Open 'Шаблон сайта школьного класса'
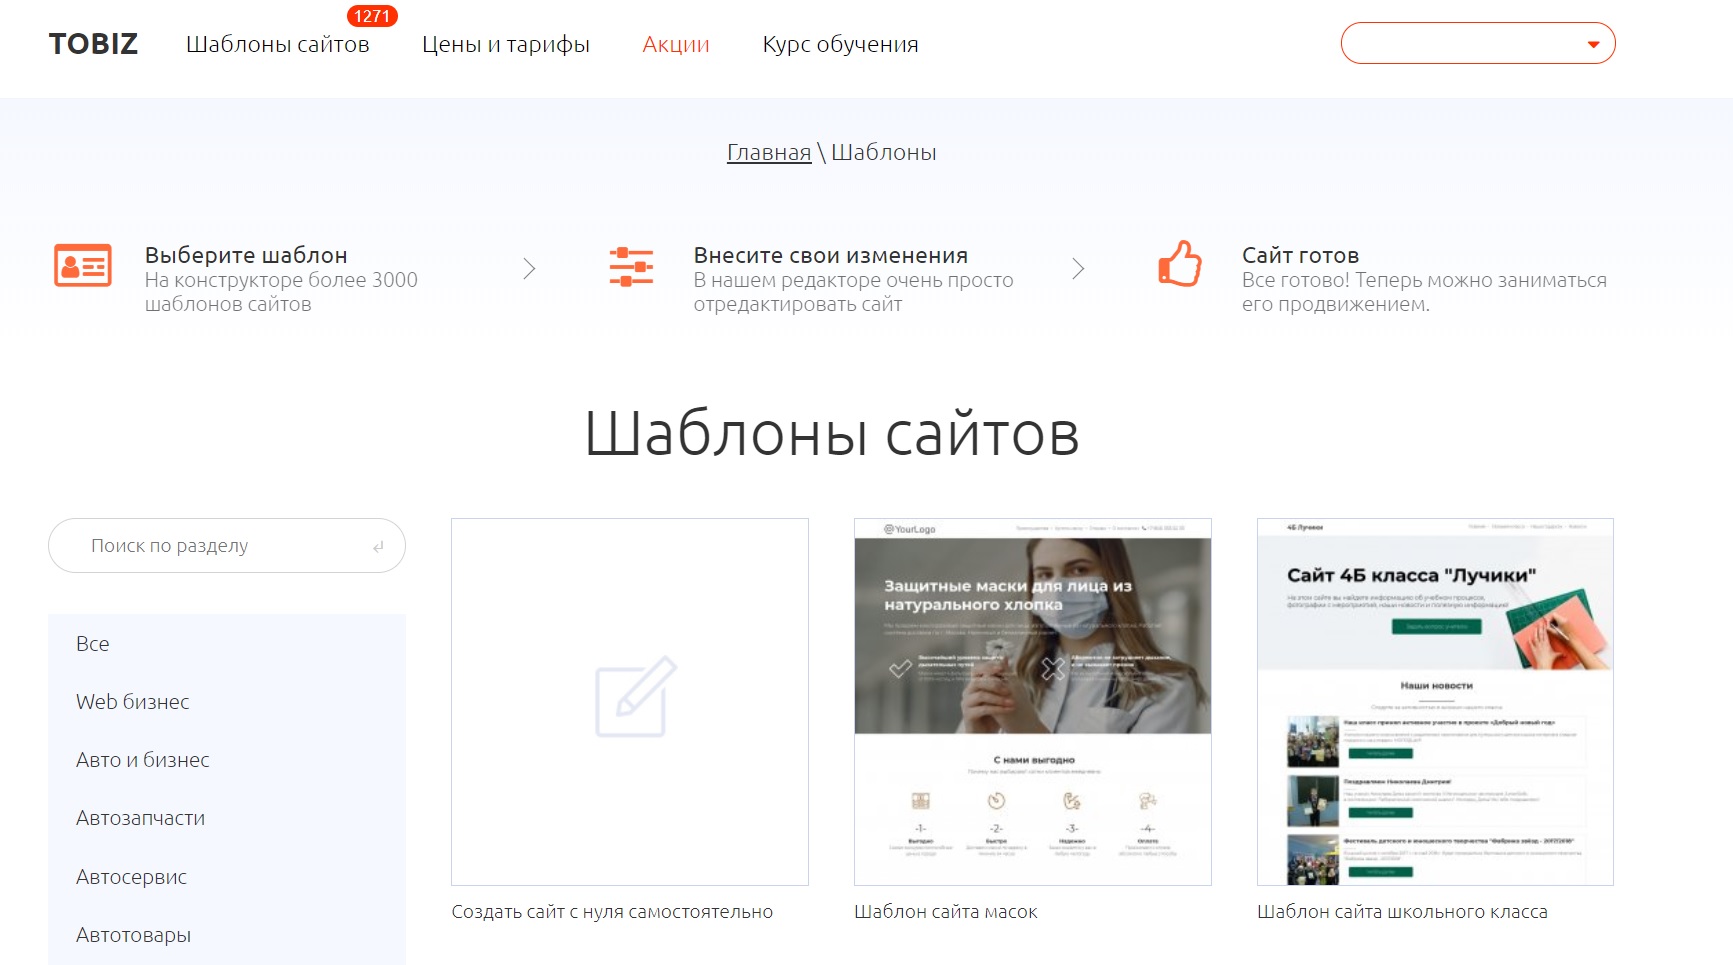Viewport: 1733px width, 965px height. [1402, 911]
